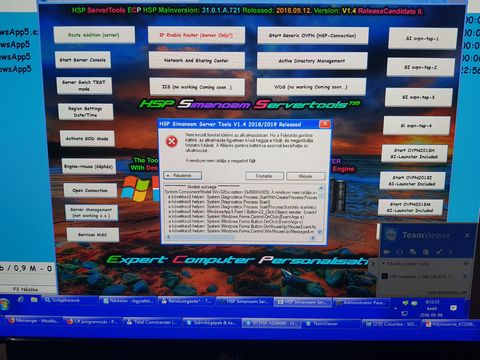Screen dimensions: 480x360
Task: Click Start OVPN2018I SI-Launcher Included
Action: coord(412,181)
